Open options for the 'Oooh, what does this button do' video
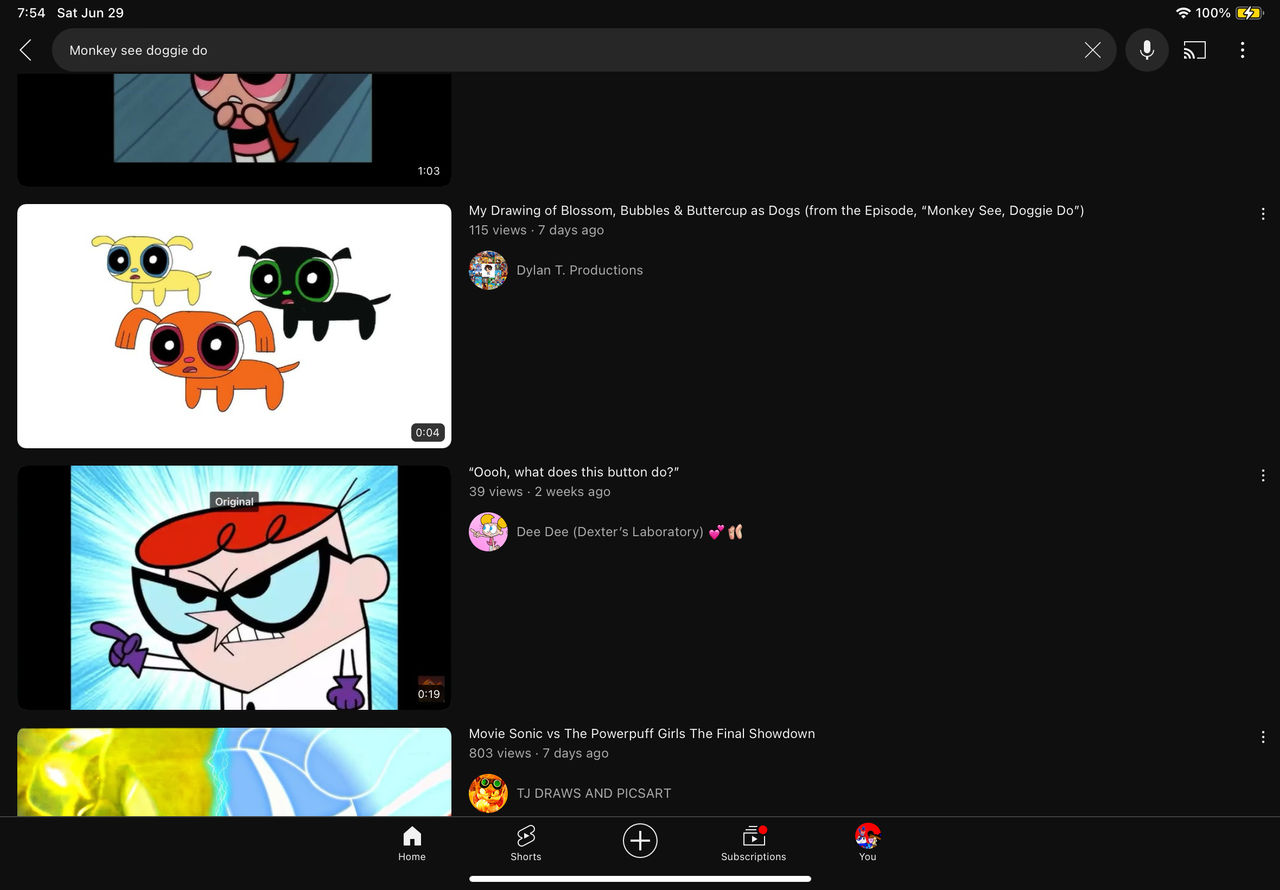The width and height of the screenshot is (1280, 890). [x=1263, y=476]
